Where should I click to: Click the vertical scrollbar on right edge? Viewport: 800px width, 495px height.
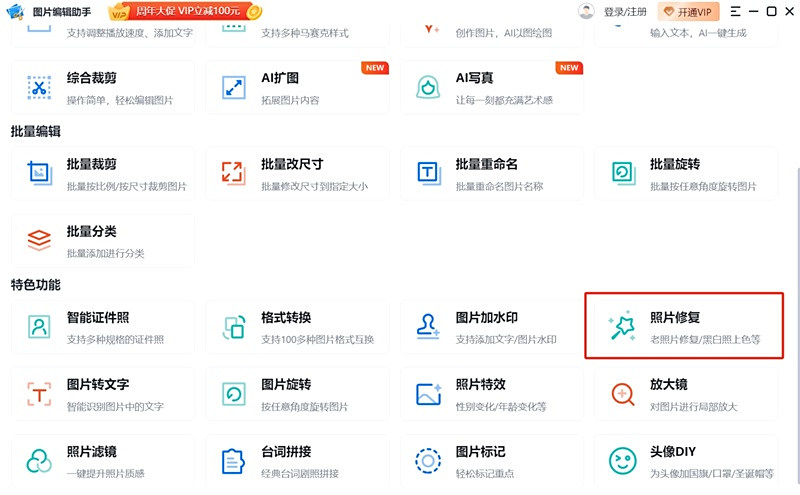tap(797, 324)
